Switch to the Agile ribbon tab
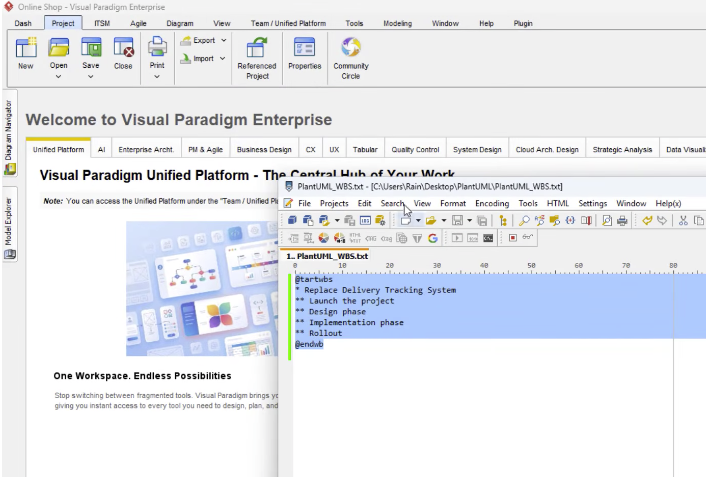The image size is (706, 477). [138, 23]
